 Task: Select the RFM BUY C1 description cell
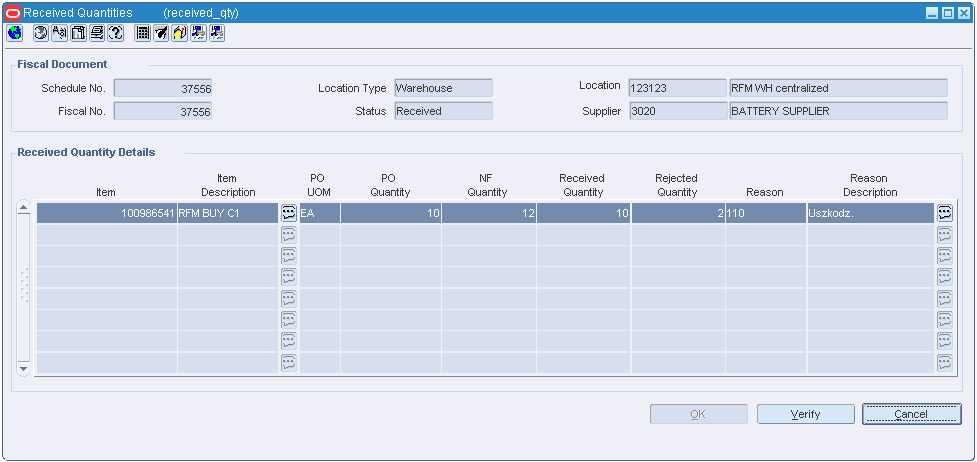click(x=228, y=213)
